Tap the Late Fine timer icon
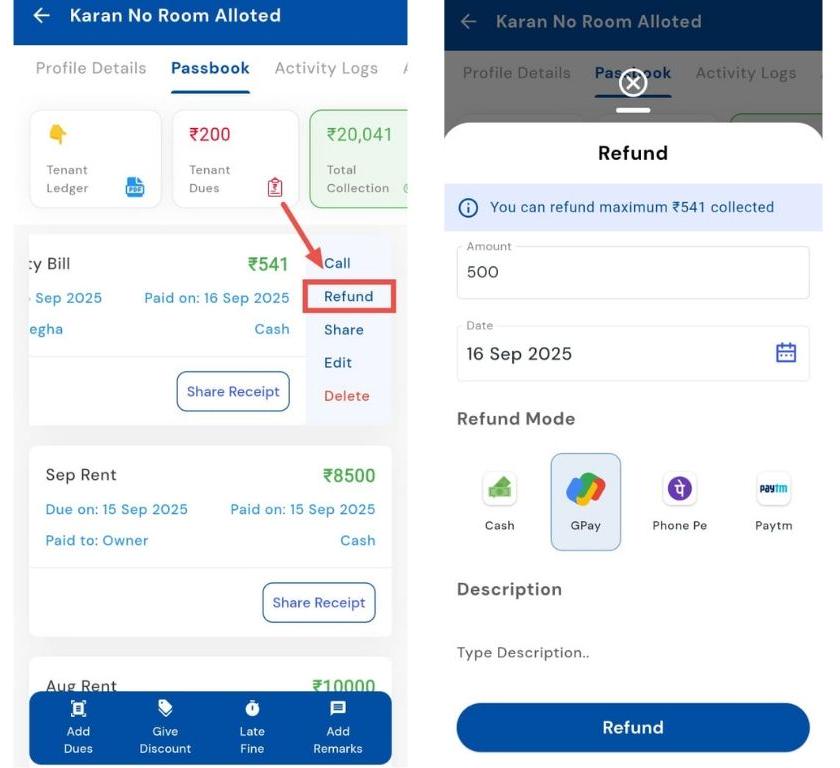 click(252, 709)
